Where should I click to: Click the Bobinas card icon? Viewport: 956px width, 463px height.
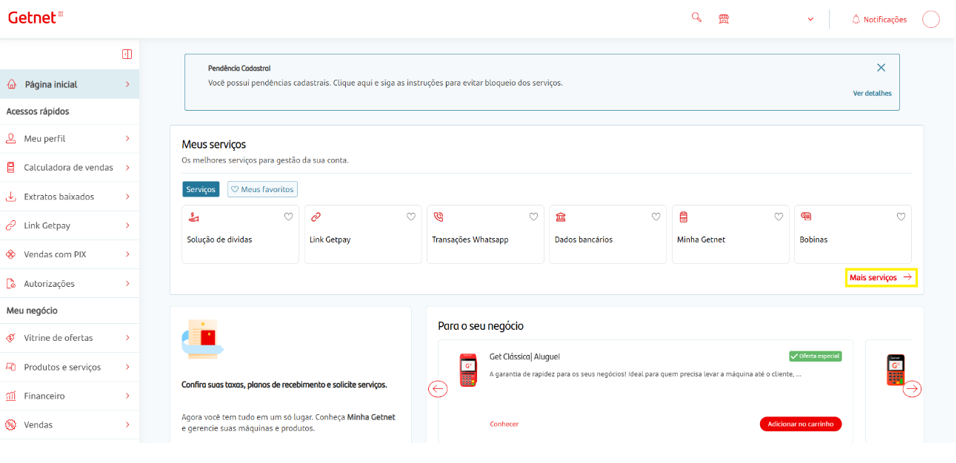tap(805, 217)
